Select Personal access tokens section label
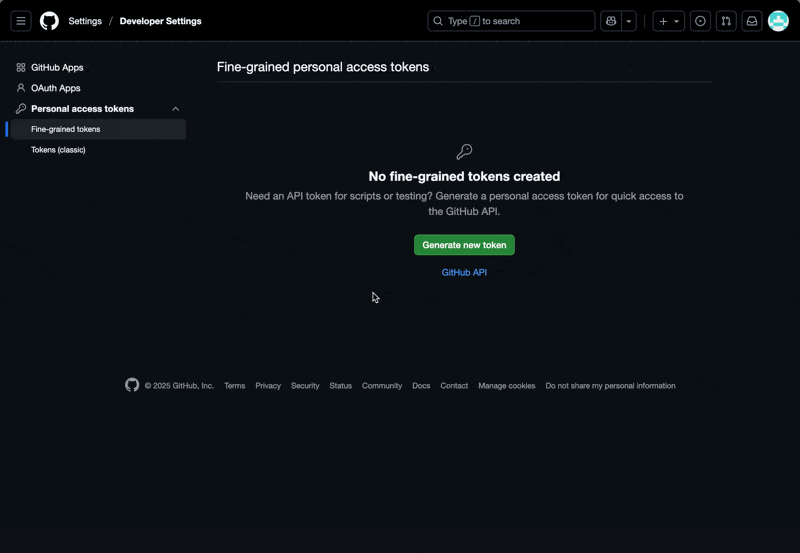800x553 pixels. pos(82,109)
